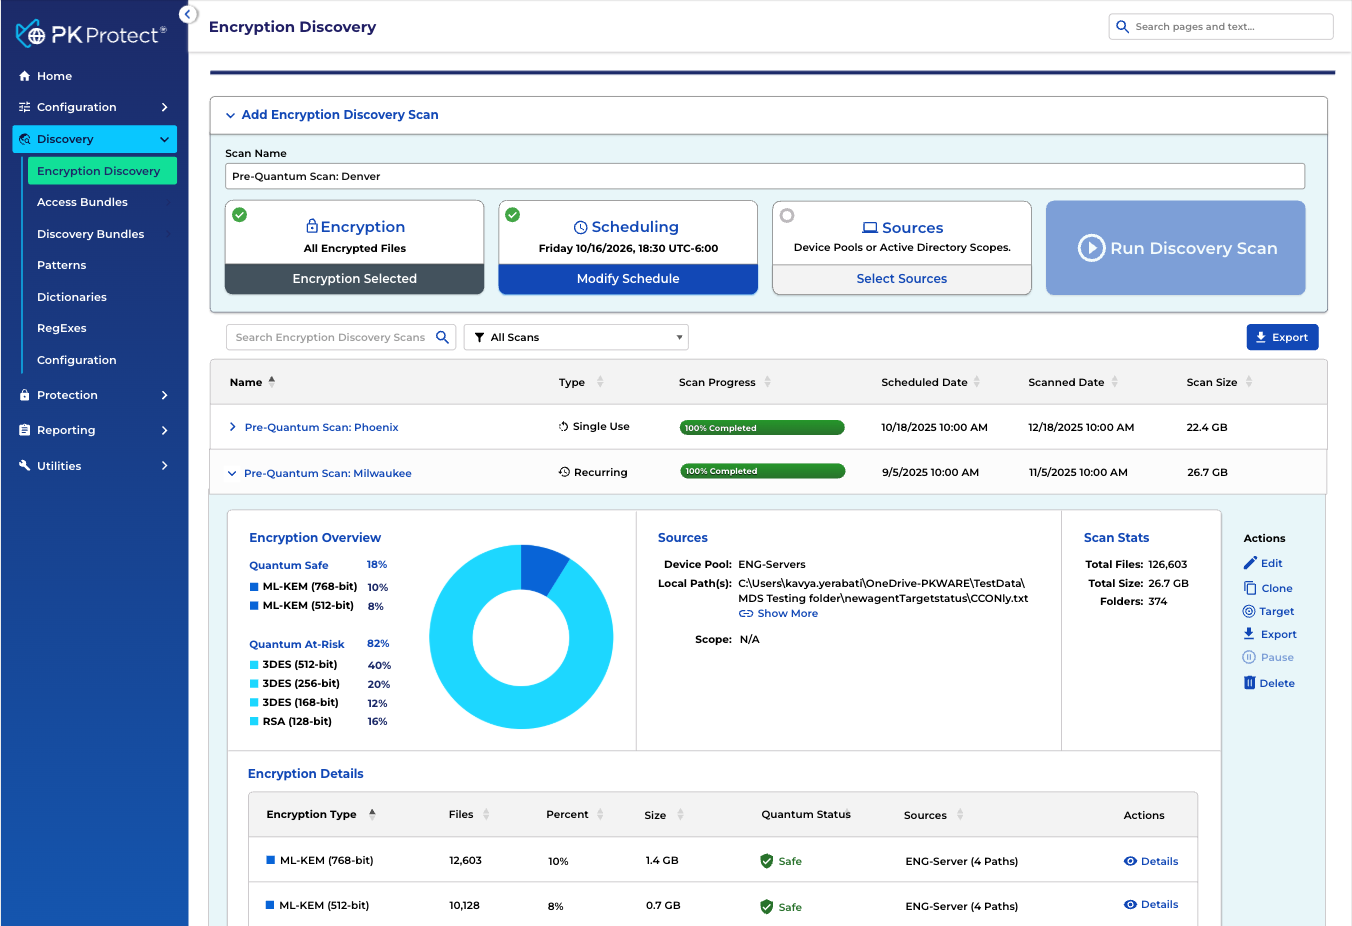The height and width of the screenshot is (926, 1352).
Task: Click the laptop icon on Sources card
Action: point(870,228)
